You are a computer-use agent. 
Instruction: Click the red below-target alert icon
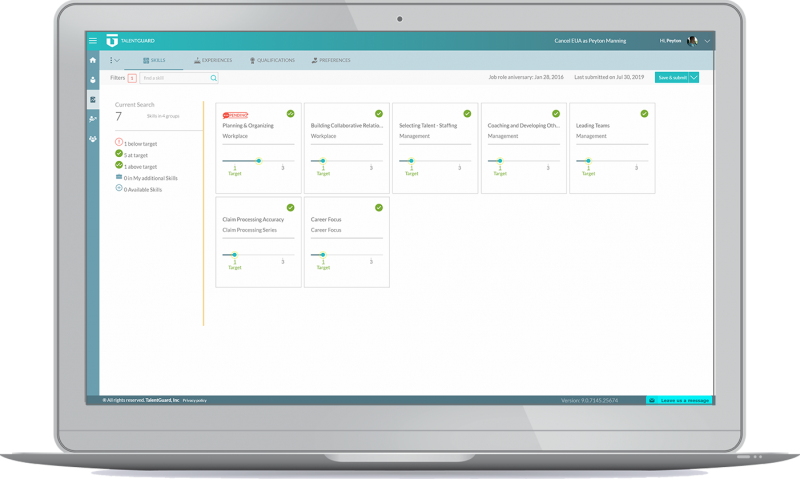(119, 142)
